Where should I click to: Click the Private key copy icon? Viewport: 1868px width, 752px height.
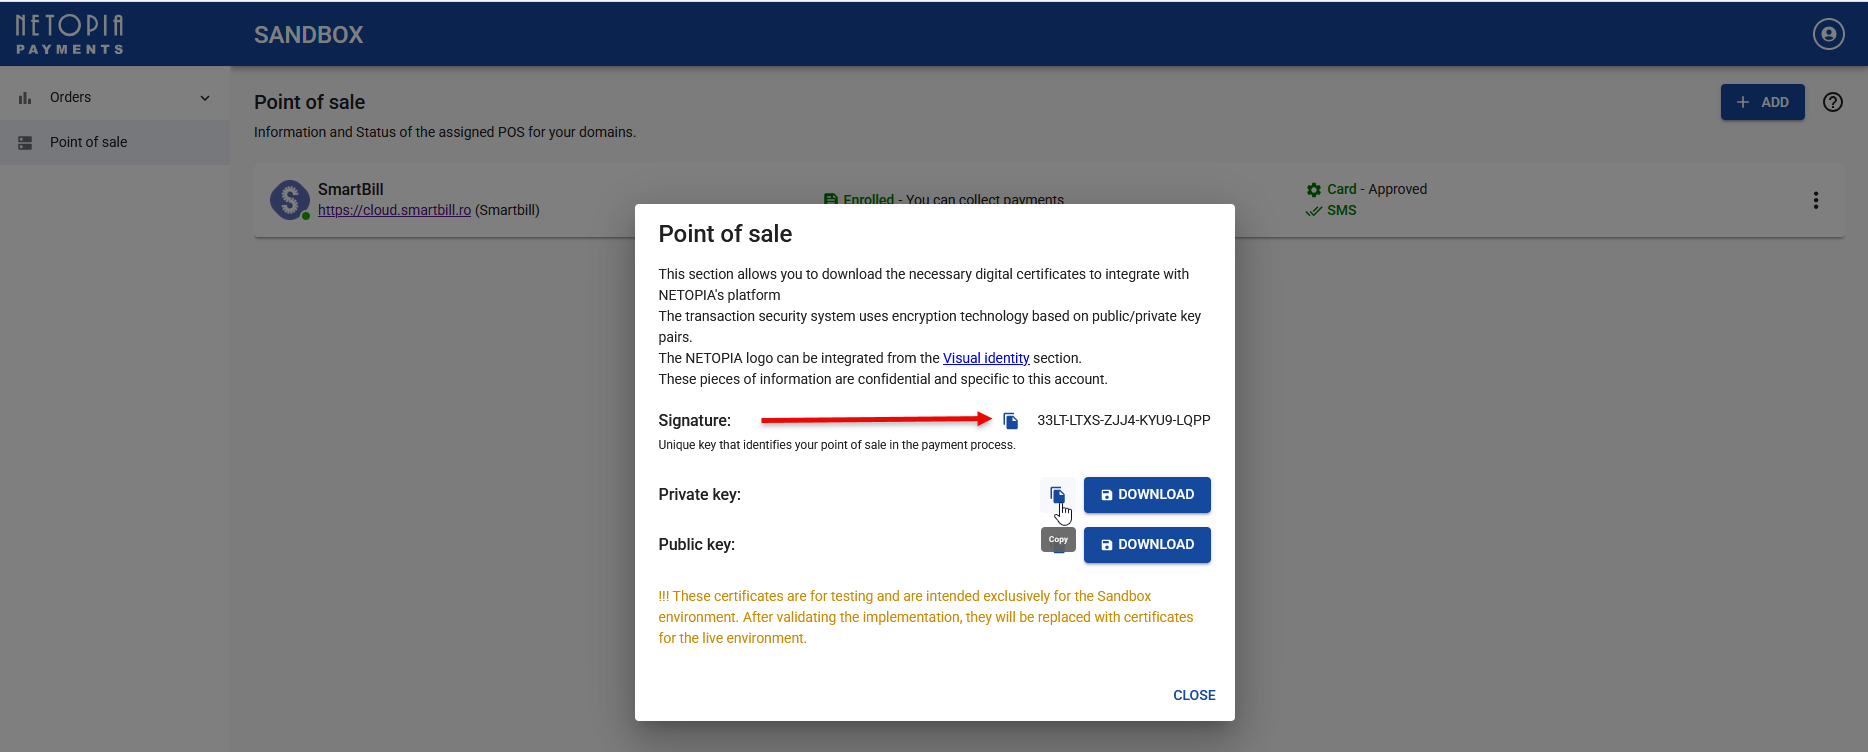1057,494
